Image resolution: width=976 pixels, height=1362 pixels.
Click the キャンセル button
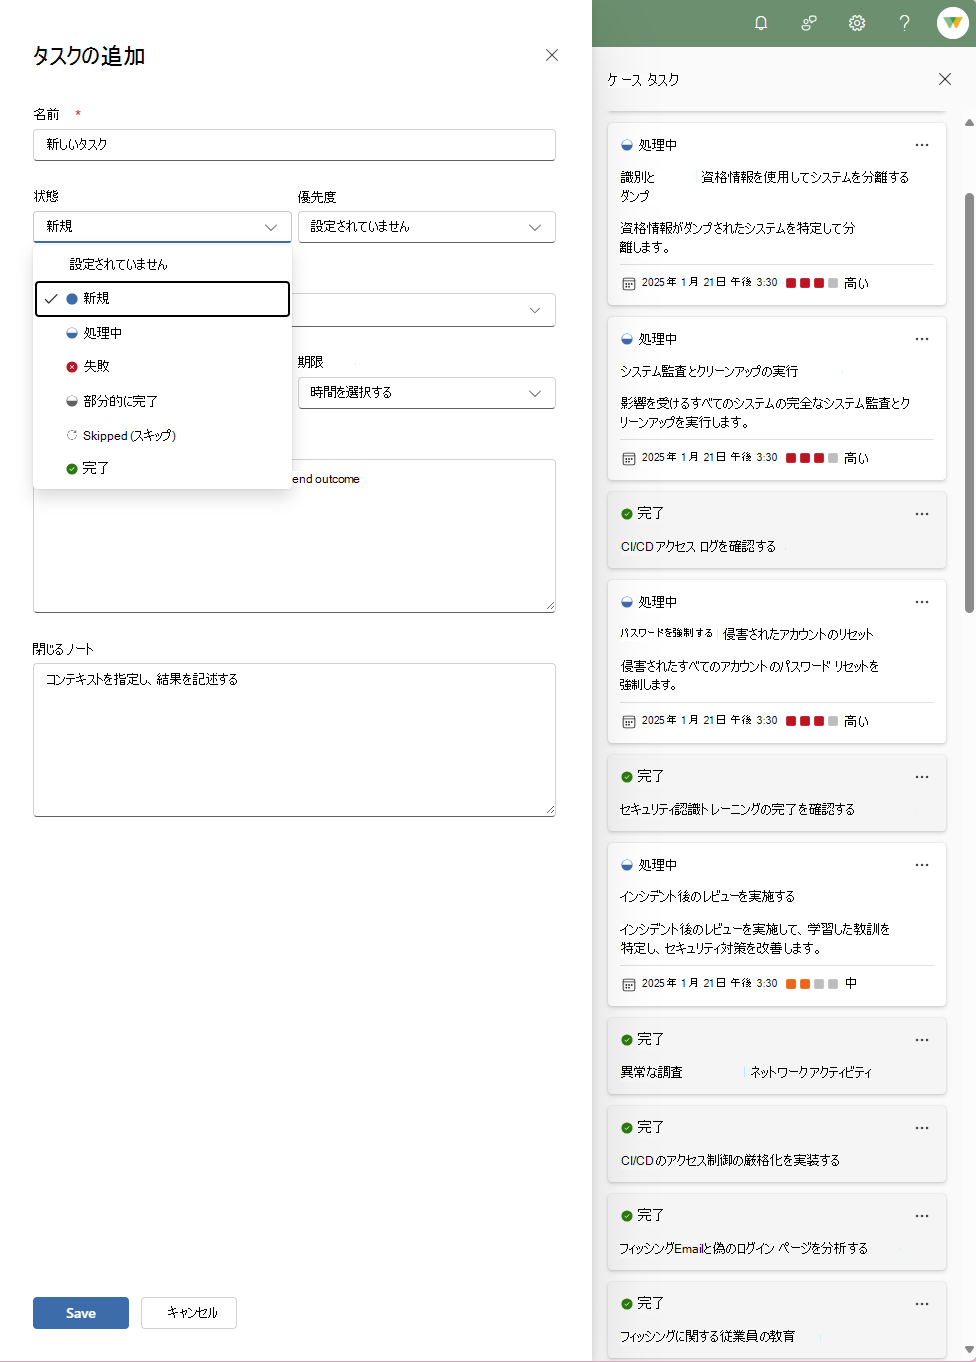[189, 1313]
